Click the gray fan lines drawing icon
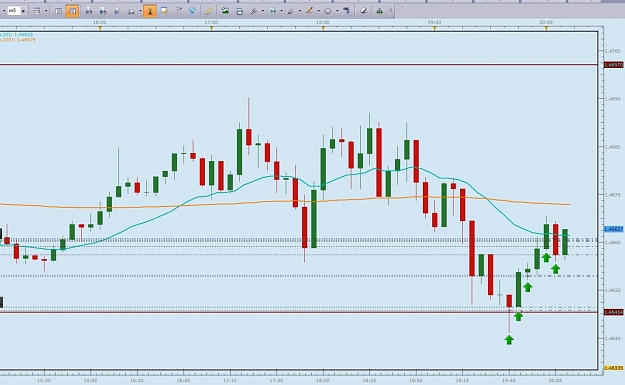Viewport: 625px width, 385px height. (291, 11)
